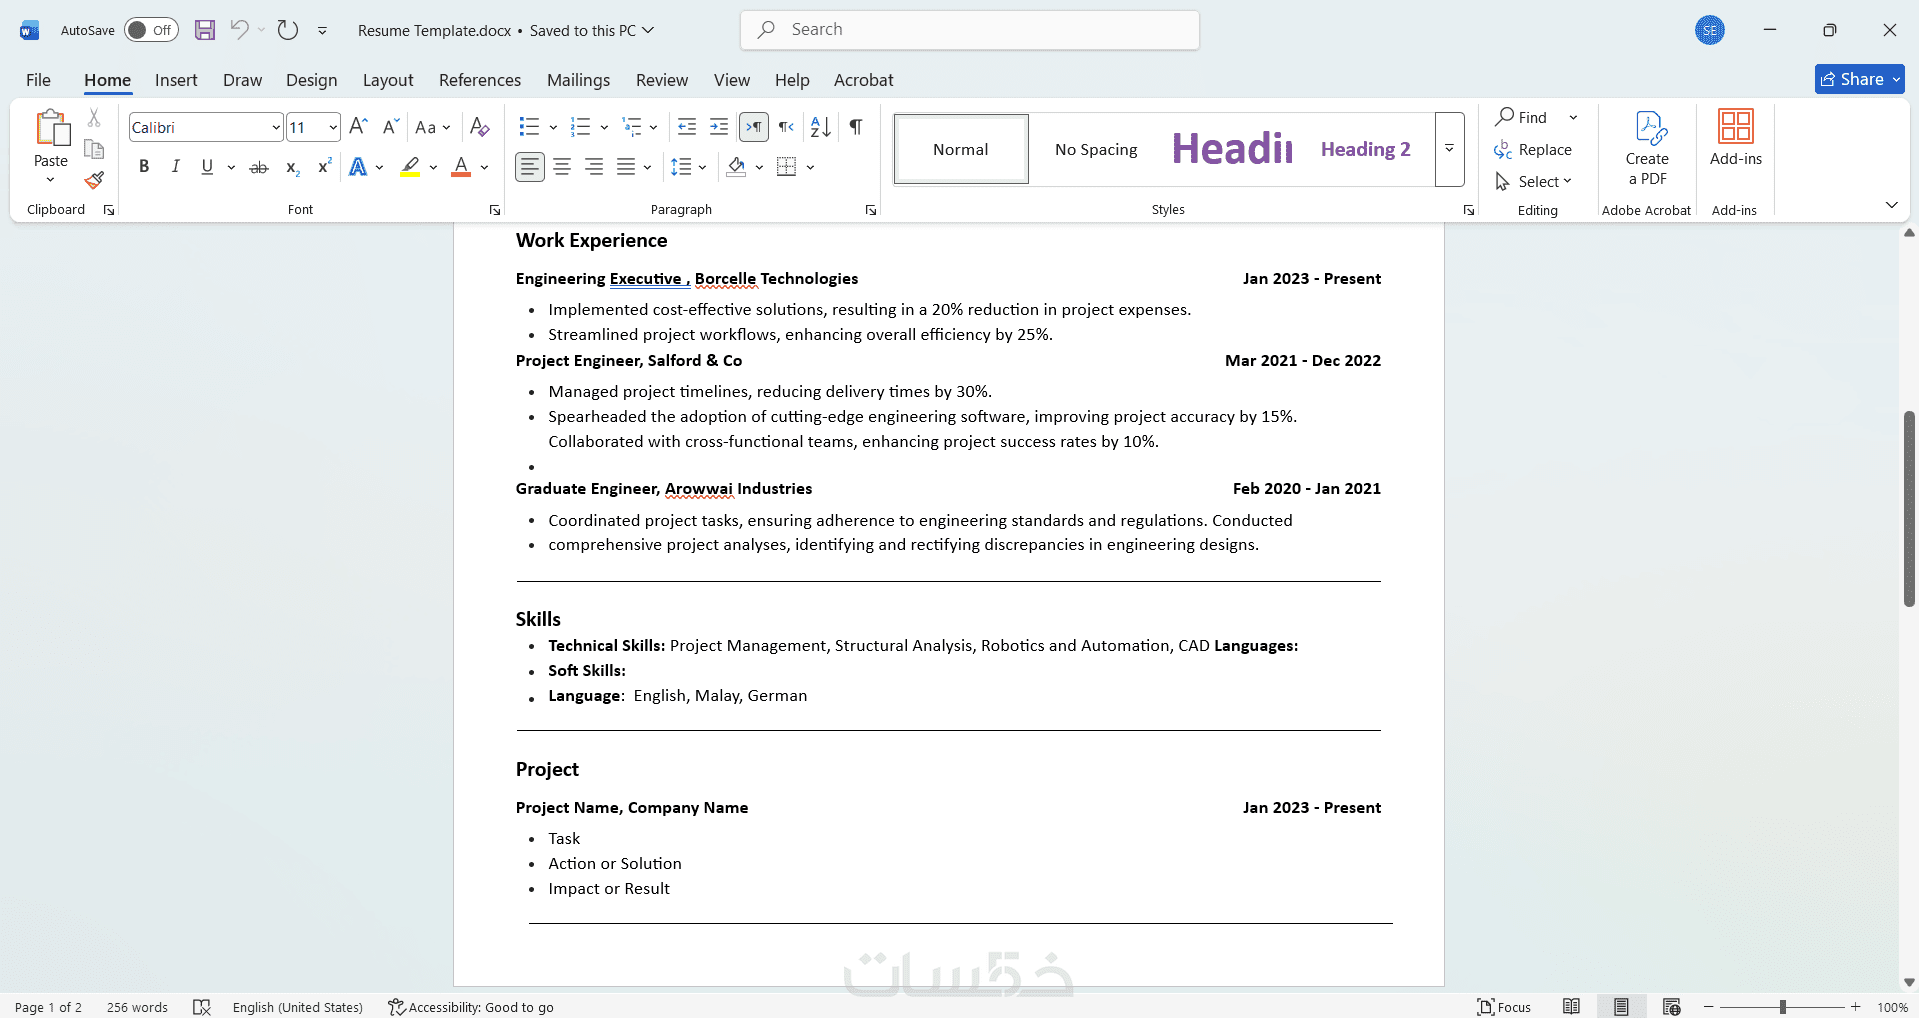Open the Acrobat tab

pyautogui.click(x=864, y=80)
